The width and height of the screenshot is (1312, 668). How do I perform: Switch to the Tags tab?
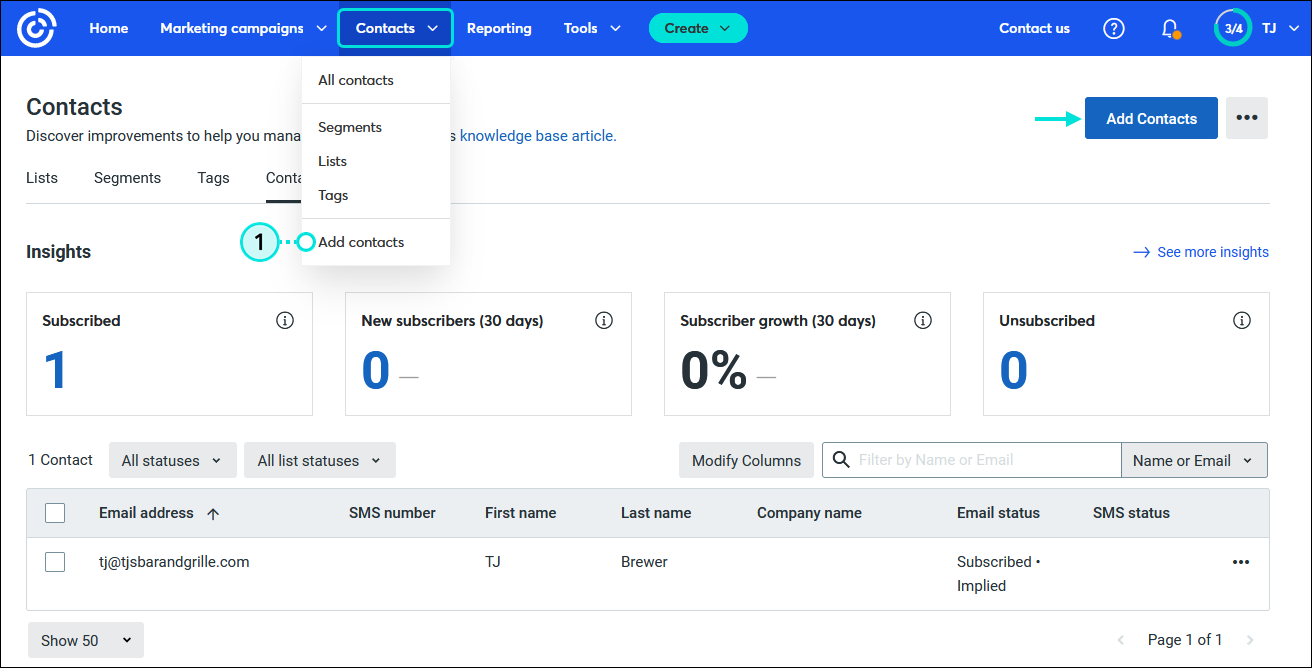pos(213,178)
